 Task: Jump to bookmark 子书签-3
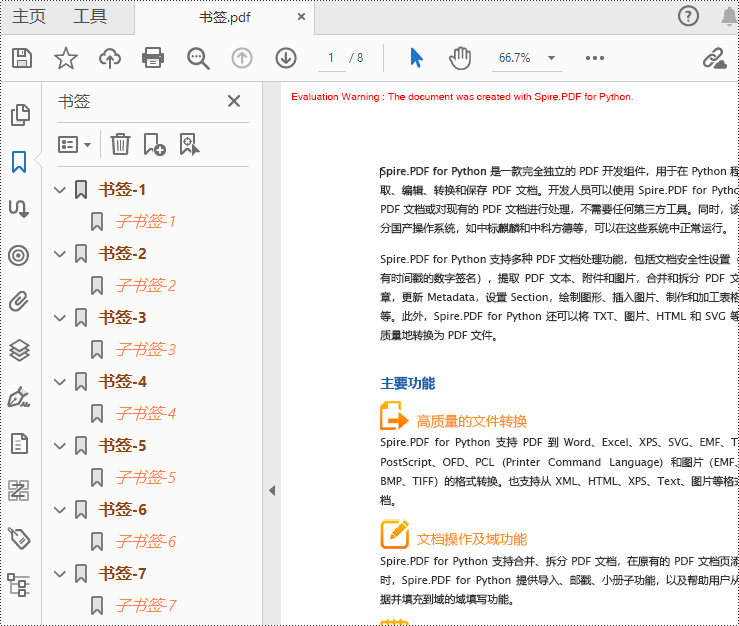146,349
